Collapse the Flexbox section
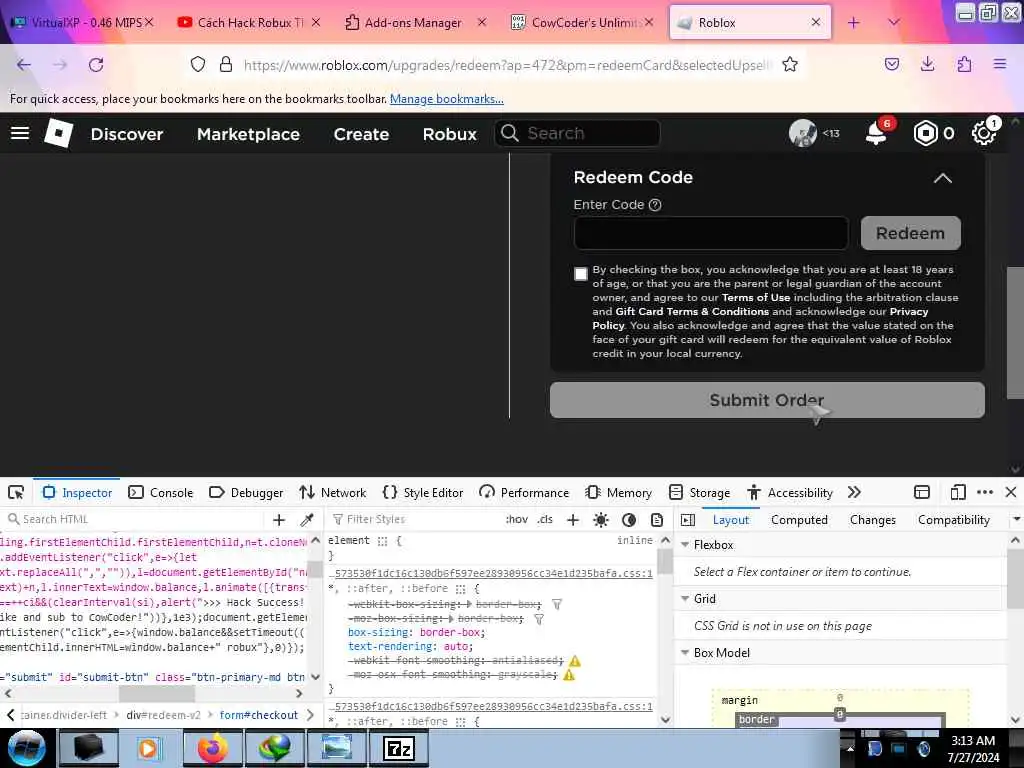Screen dimensions: 1024x768 pos(685,545)
